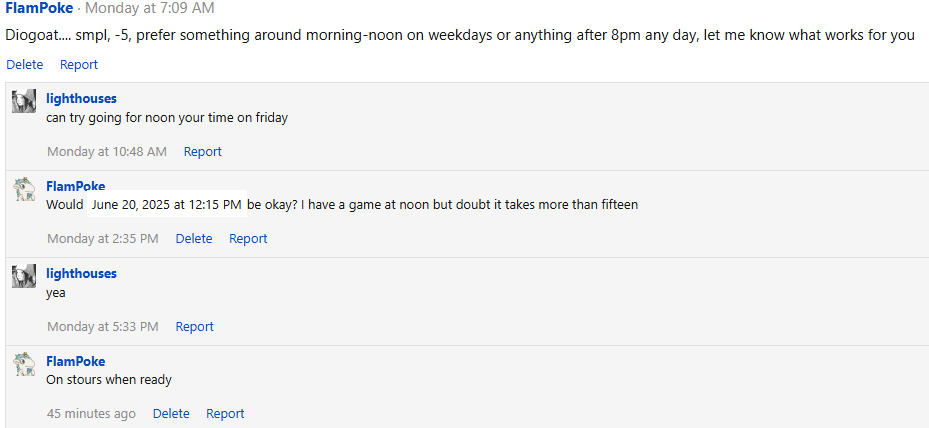The image size is (929, 428).
Task: Open FlamPoke profile from post header
Action: (x=39, y=8)
